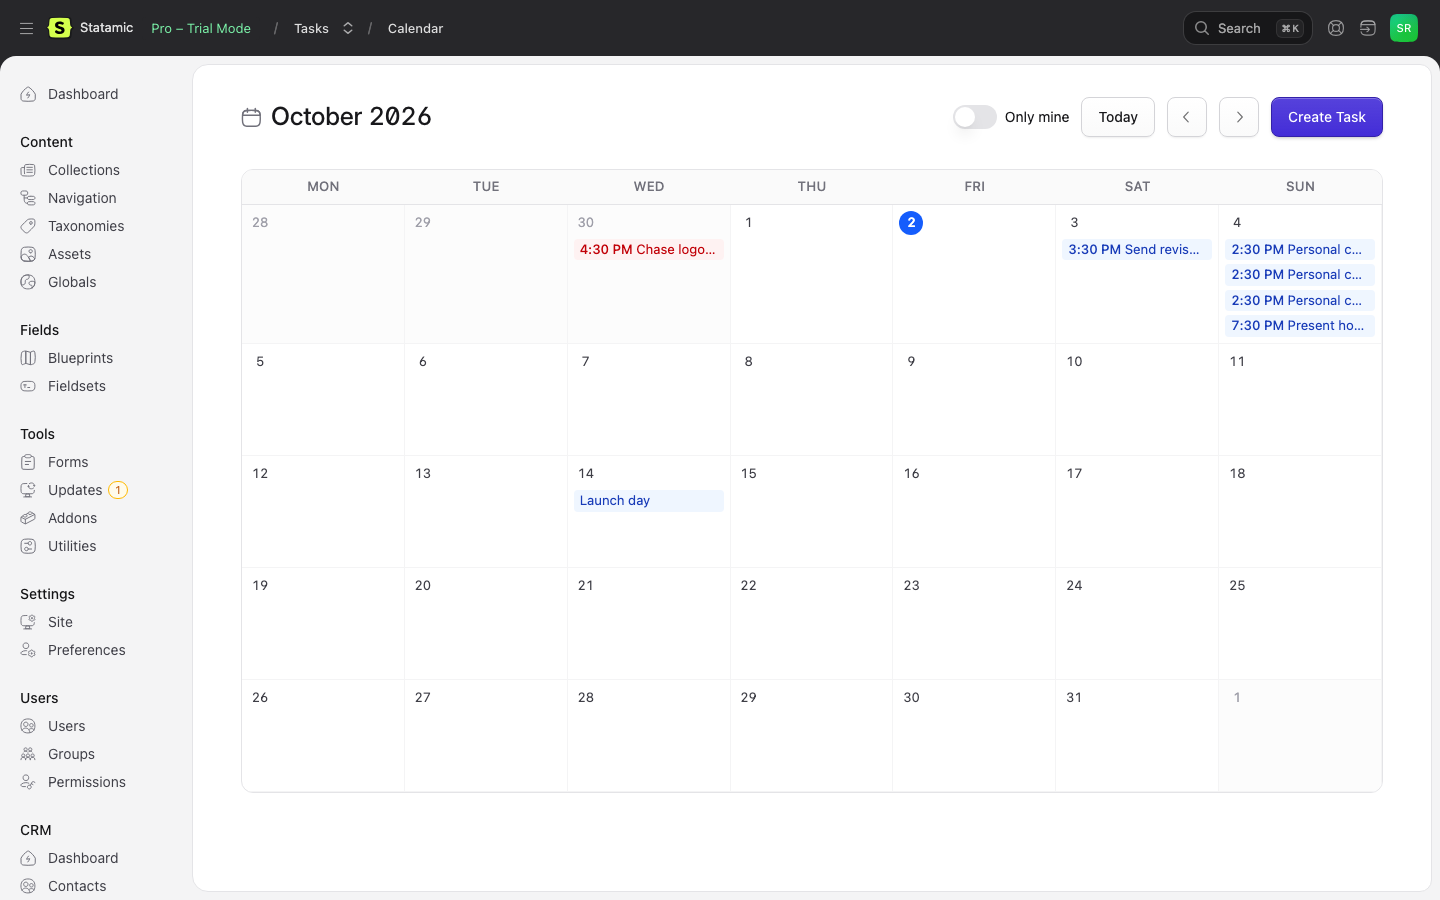This screenshot has height=900, width=1440.
Task: Click the WED column header
Action: coord(649,186)
